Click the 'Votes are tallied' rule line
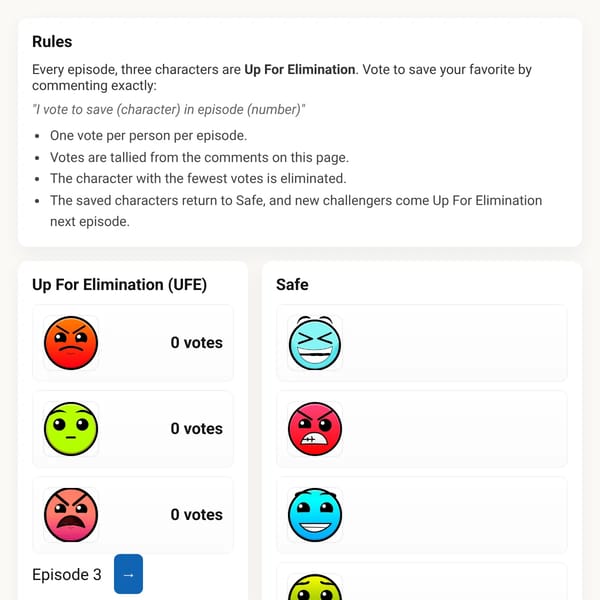Viewport: 600px width, 600px height. coord(199,157)
